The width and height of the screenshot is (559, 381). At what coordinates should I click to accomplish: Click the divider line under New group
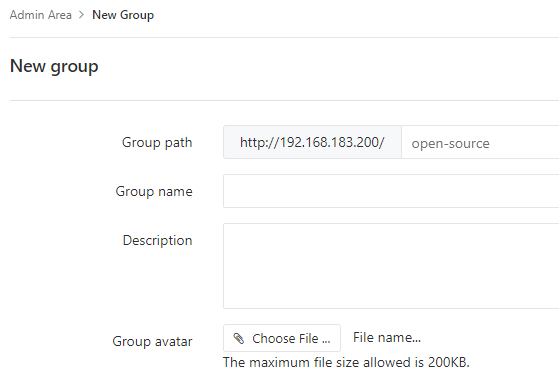click(x=284, y=101)
